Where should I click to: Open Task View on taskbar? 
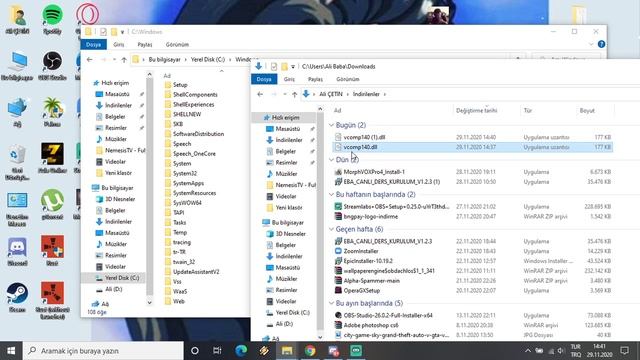point(217,351)
